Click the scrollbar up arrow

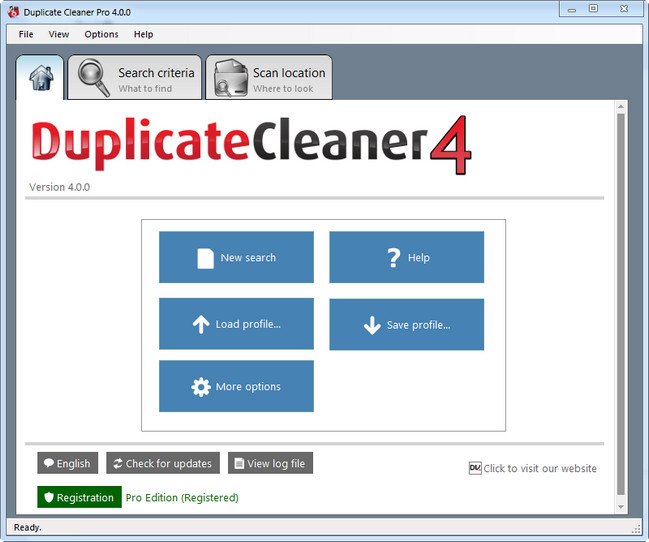[x=620, y=106]
